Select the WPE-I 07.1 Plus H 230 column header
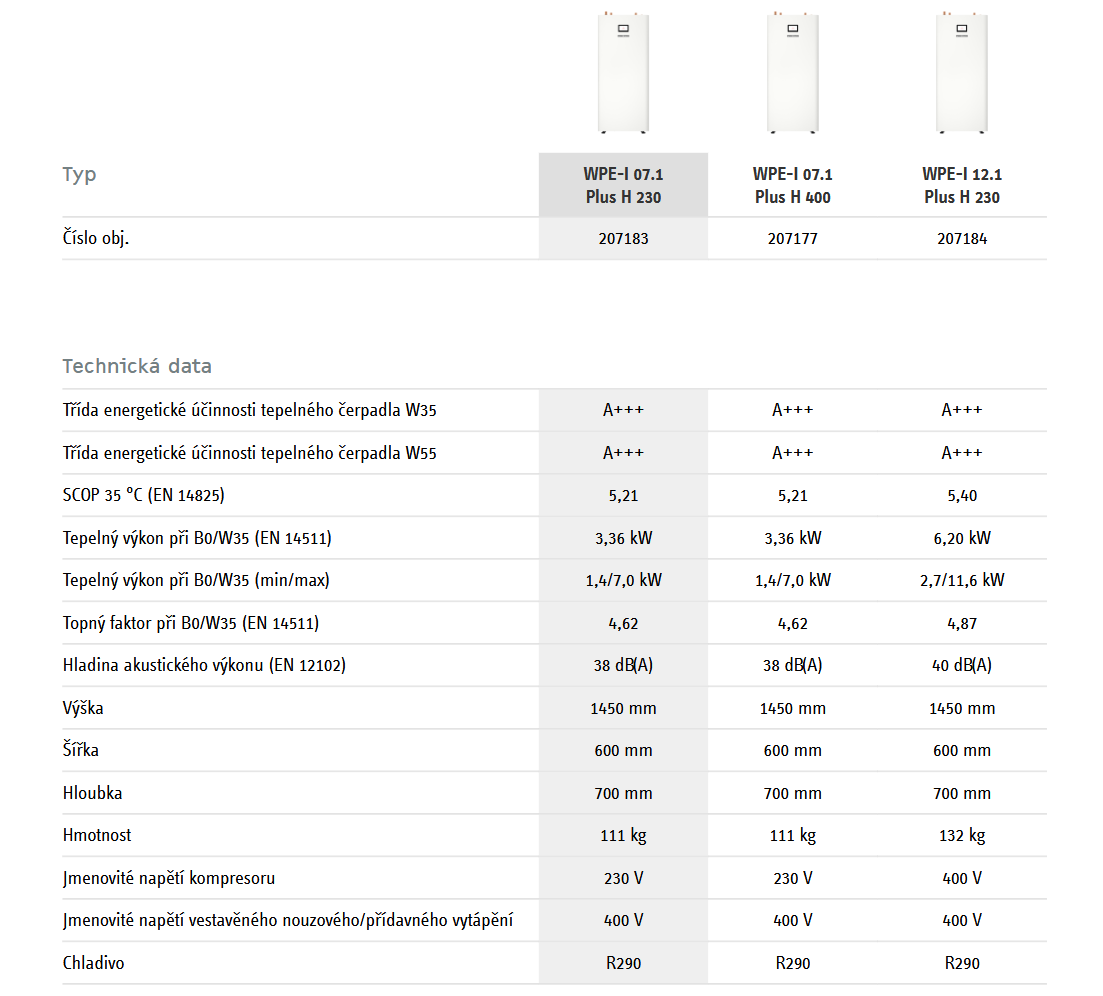 coord(623,185)
